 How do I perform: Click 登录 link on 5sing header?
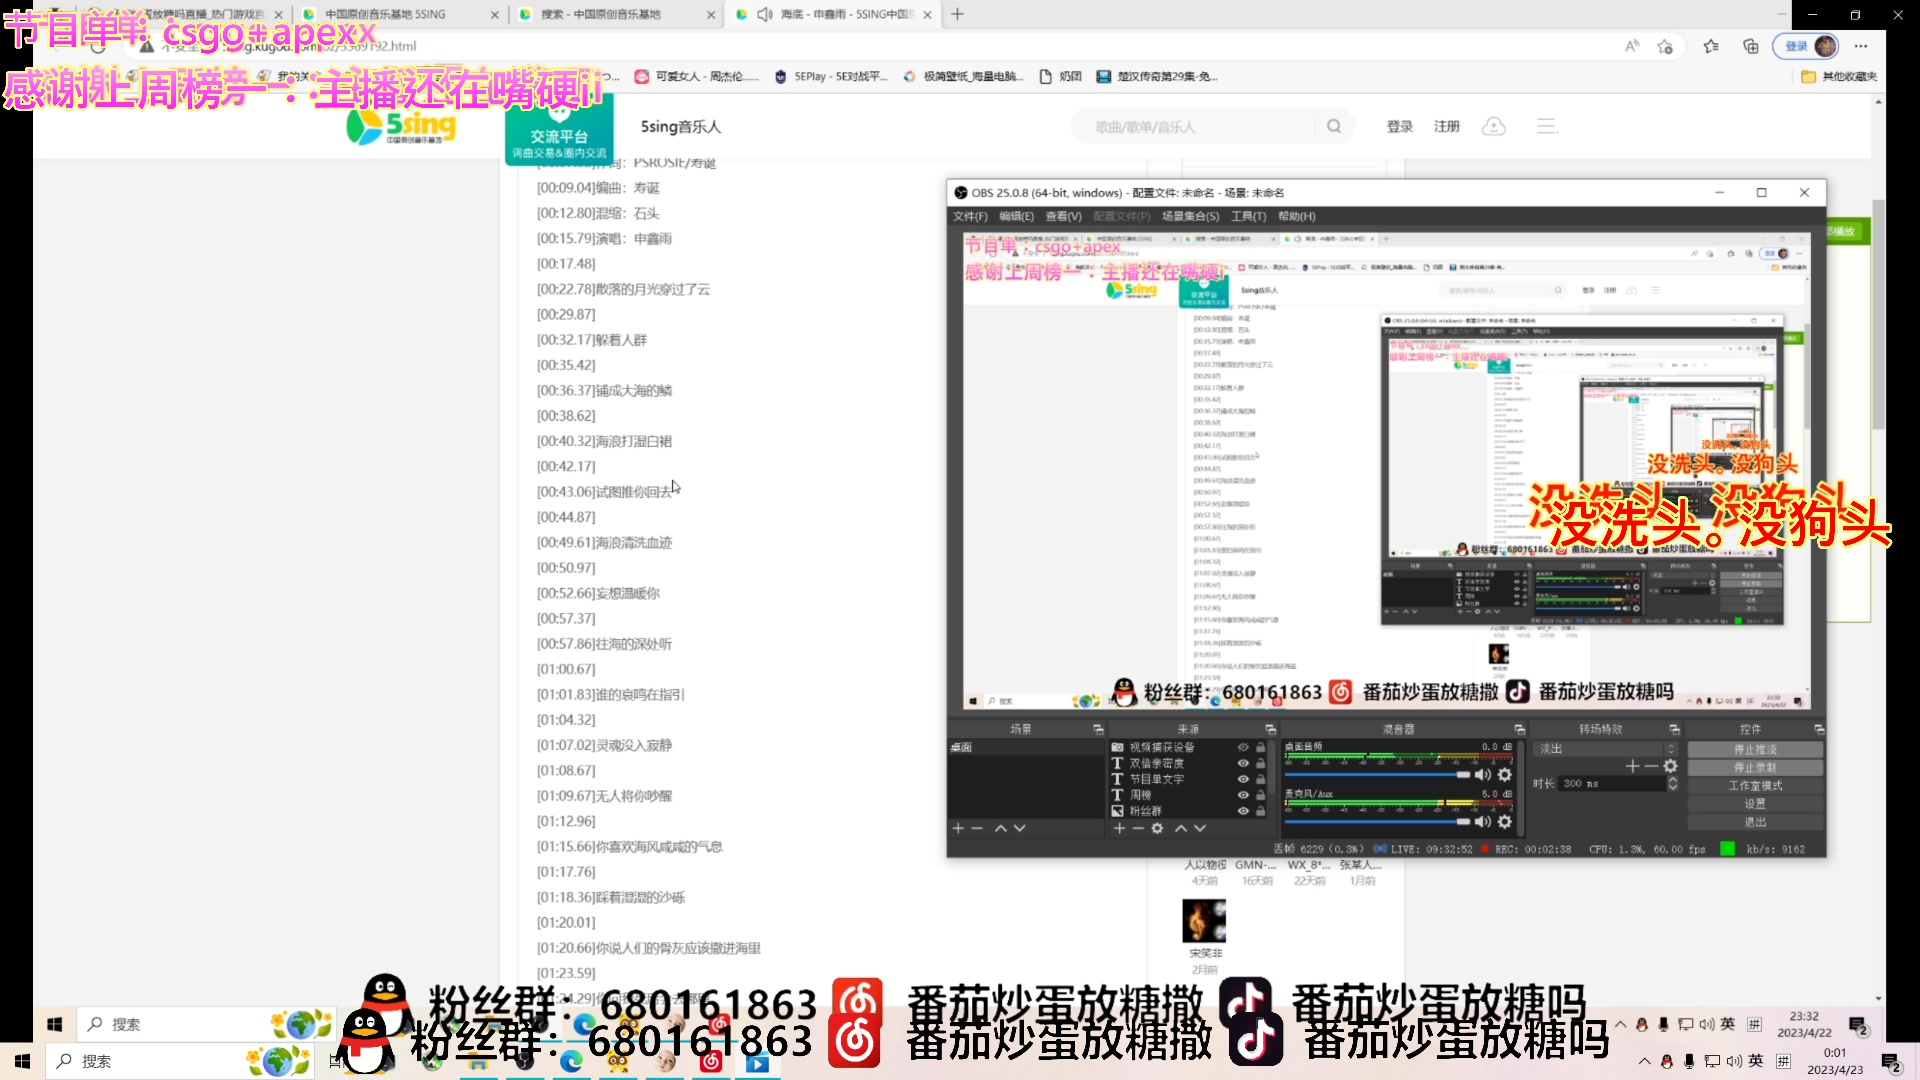coord(1399,126)
